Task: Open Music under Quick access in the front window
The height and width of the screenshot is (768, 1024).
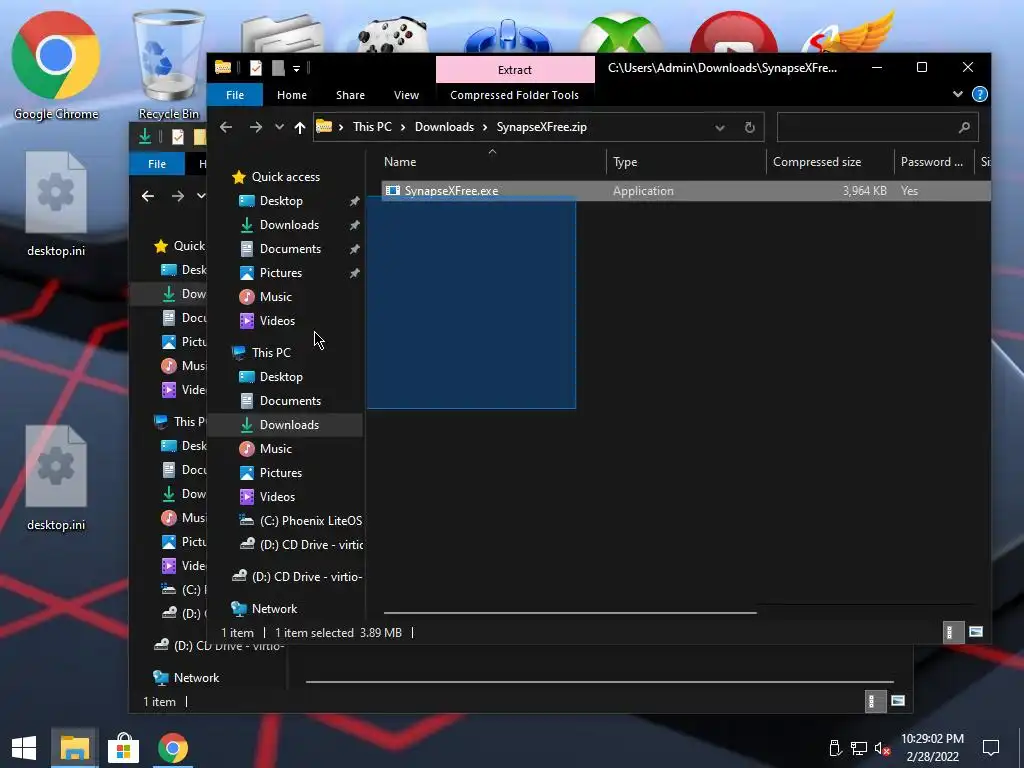Action: [276, 296]
